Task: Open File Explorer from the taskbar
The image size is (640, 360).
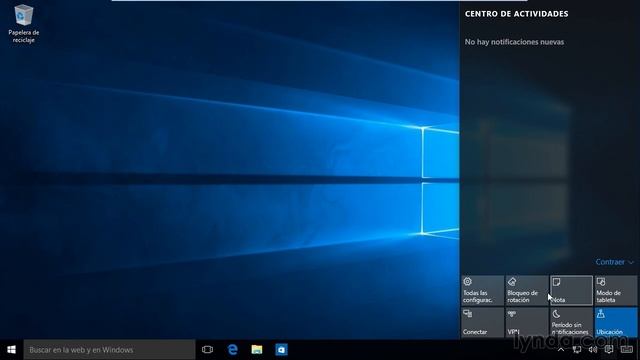Action: point(257,350)
